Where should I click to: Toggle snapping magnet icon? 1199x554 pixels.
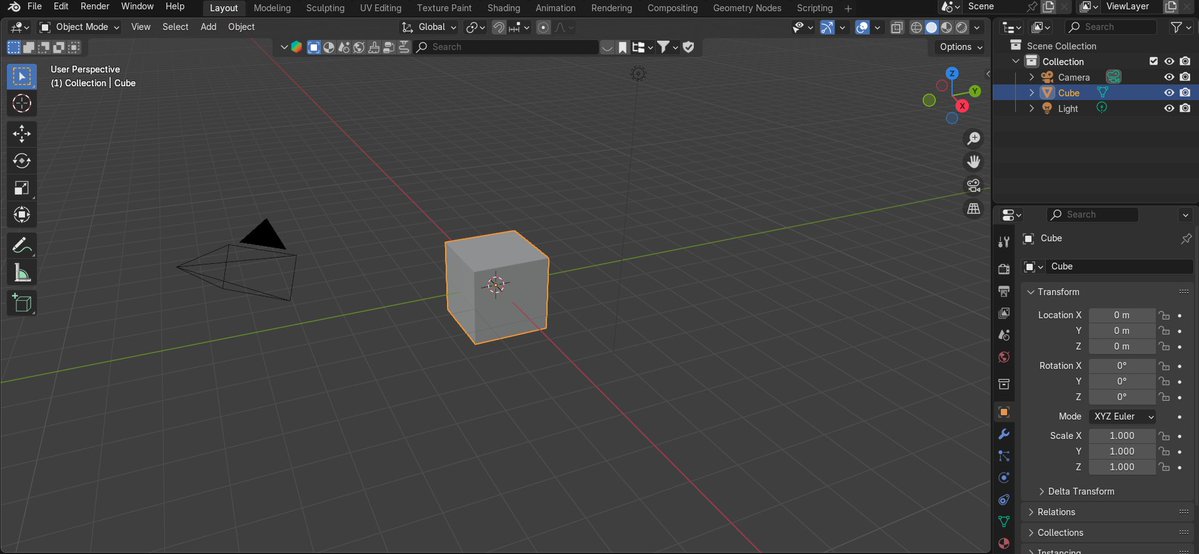pos(499,28)
